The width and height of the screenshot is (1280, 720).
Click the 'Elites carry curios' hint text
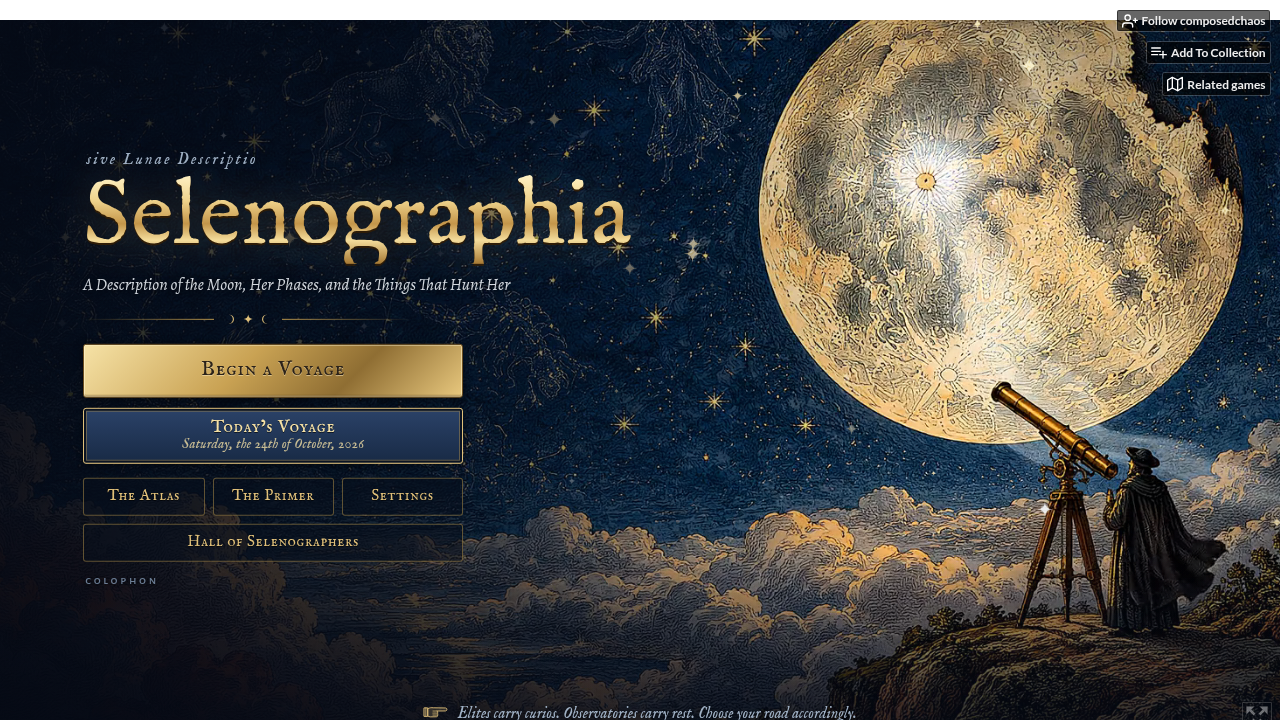click(x=656, y=712)
